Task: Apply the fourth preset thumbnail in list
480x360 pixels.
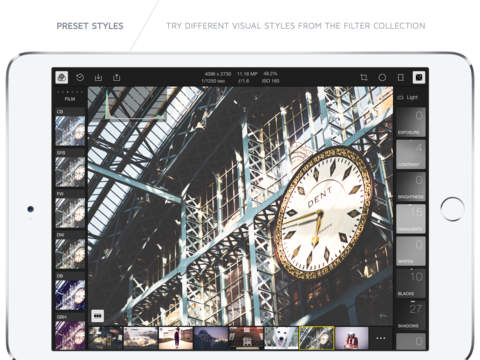Action: [x=70, y=254]
